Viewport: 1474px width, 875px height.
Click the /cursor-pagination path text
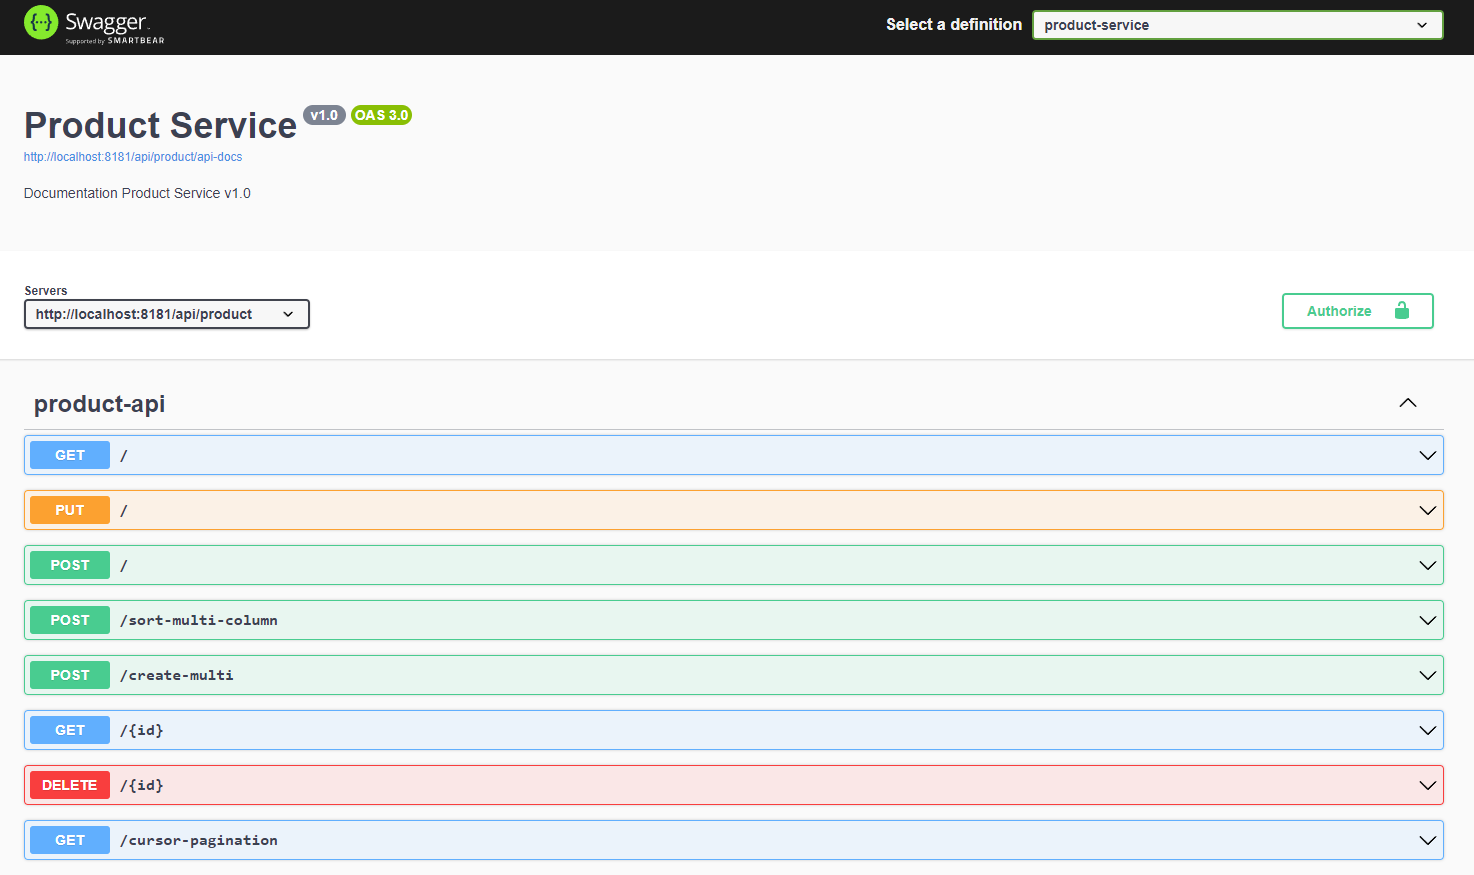tap(199, 840)
